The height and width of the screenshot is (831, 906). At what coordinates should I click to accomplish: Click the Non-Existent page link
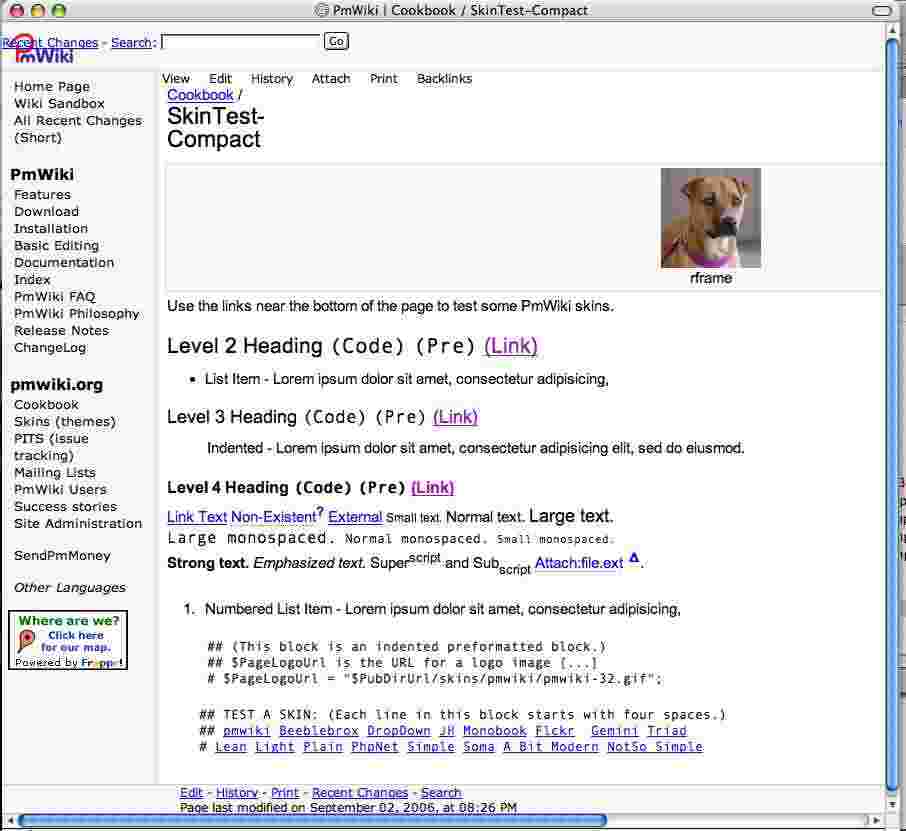274,517
